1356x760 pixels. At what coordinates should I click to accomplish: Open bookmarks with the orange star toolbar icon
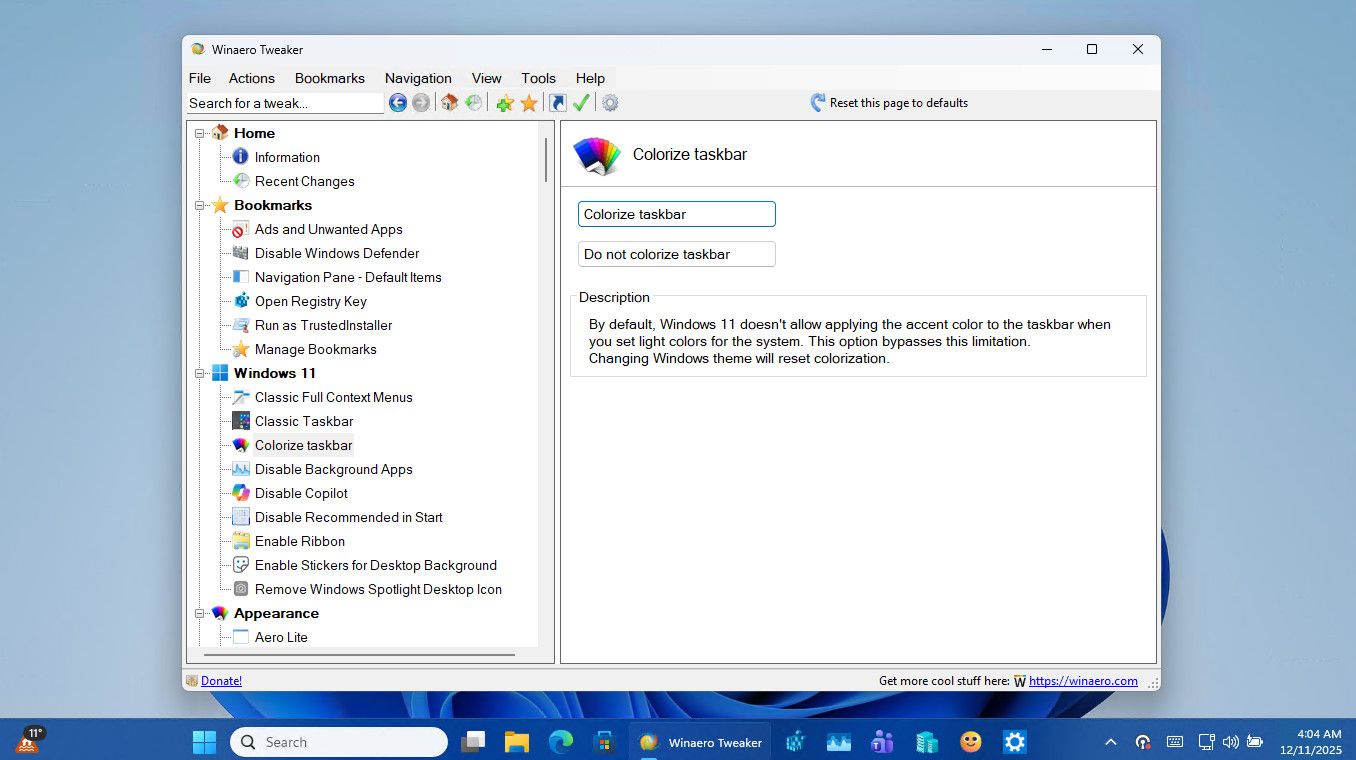[x=529, y=102]
